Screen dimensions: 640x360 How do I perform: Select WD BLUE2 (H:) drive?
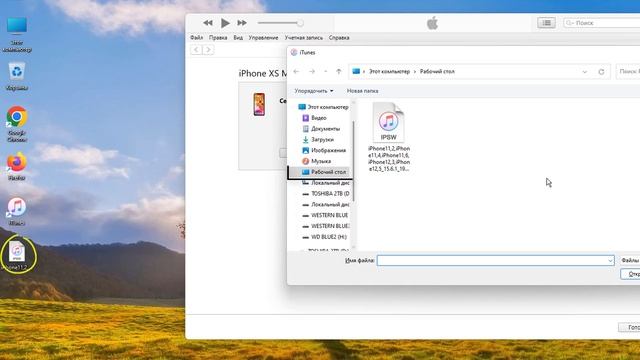click(324, 237)
